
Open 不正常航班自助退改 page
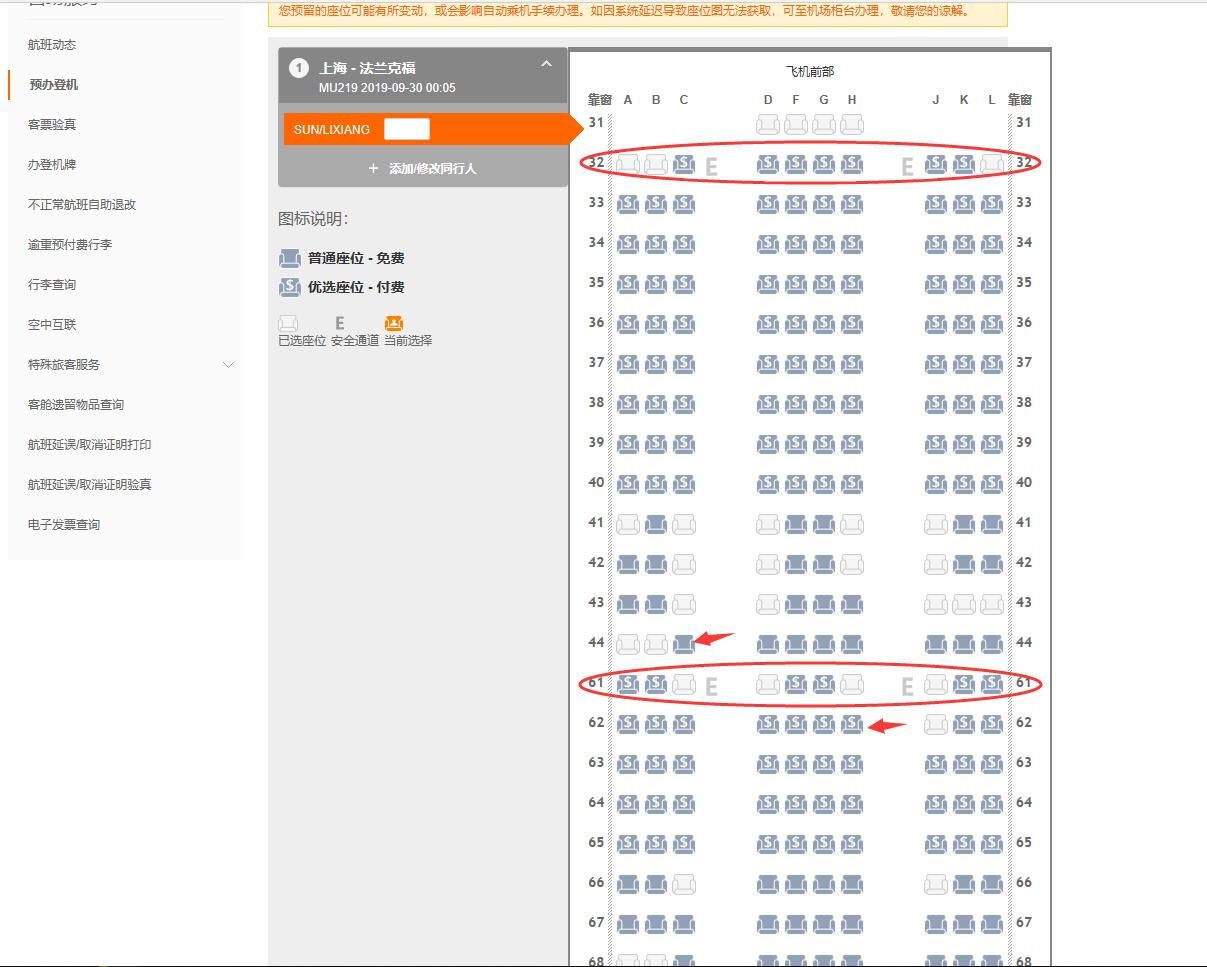tap(82, 205)
